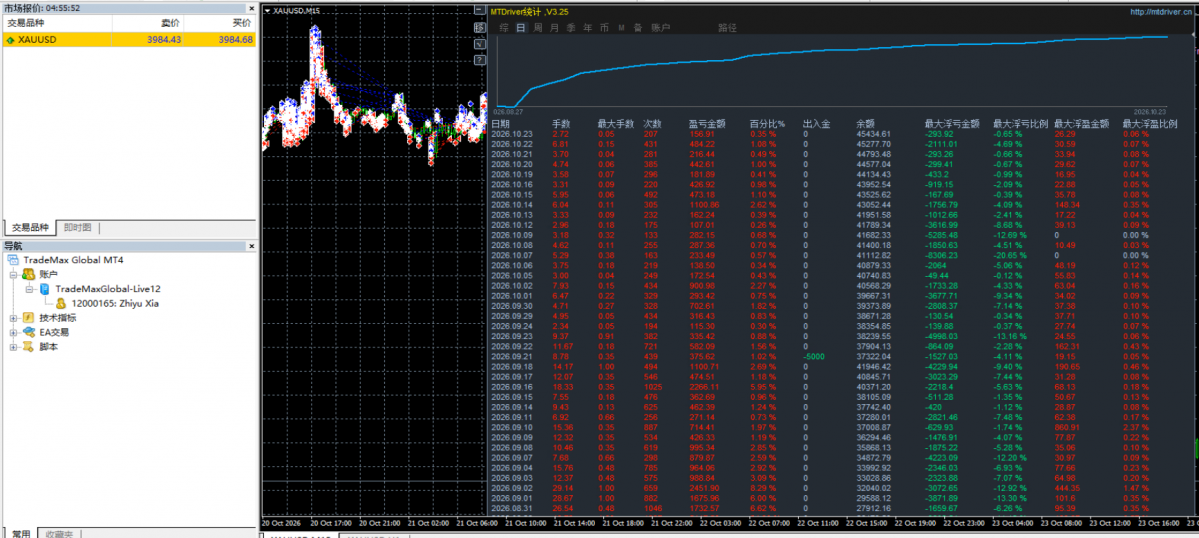The width and height of the screenshot is (1199, 538).
Task: Switch to the 交易品种 tab
Action: point(31,228)
